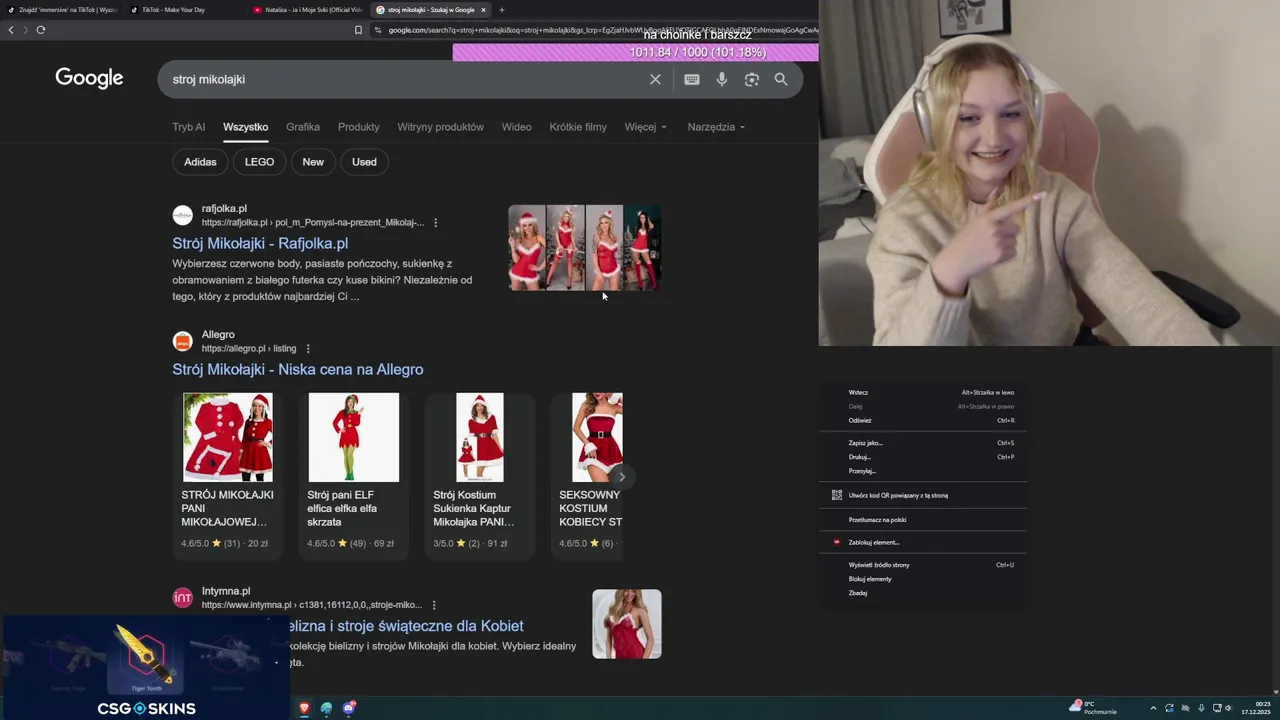Click the rafjolka.pl result image thumbnail

point(585,248)
